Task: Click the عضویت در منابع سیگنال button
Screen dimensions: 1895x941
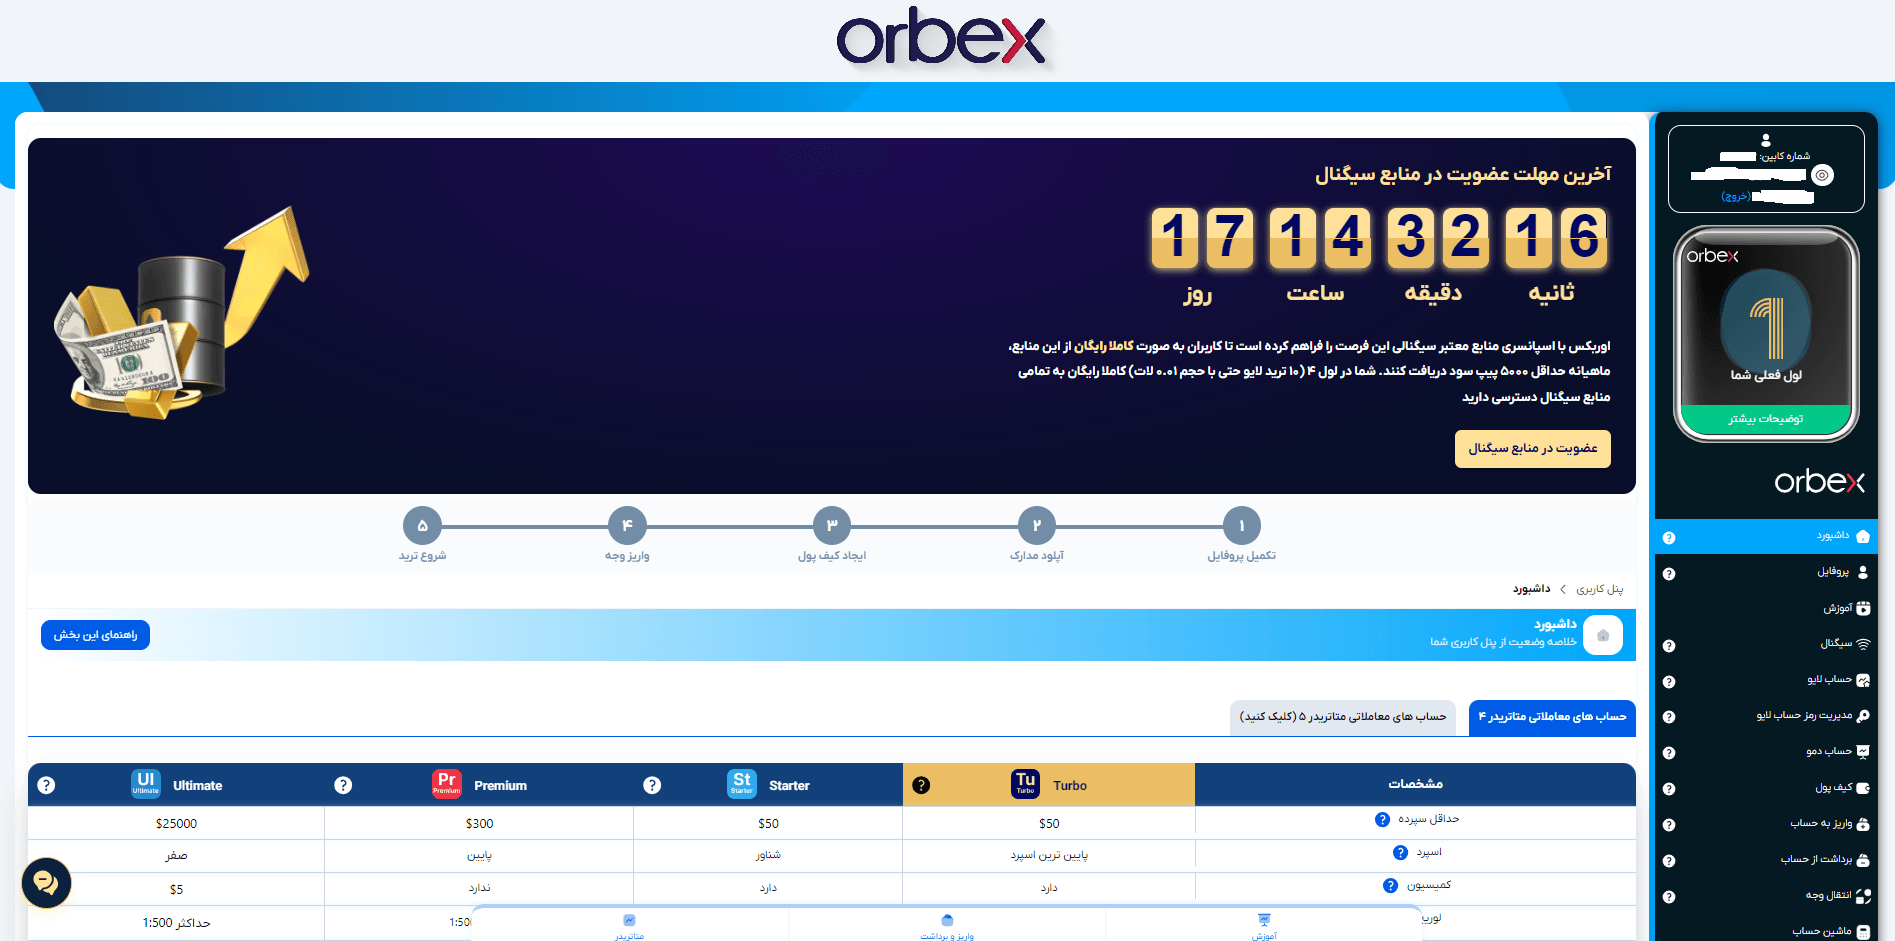Action: 1533,449
